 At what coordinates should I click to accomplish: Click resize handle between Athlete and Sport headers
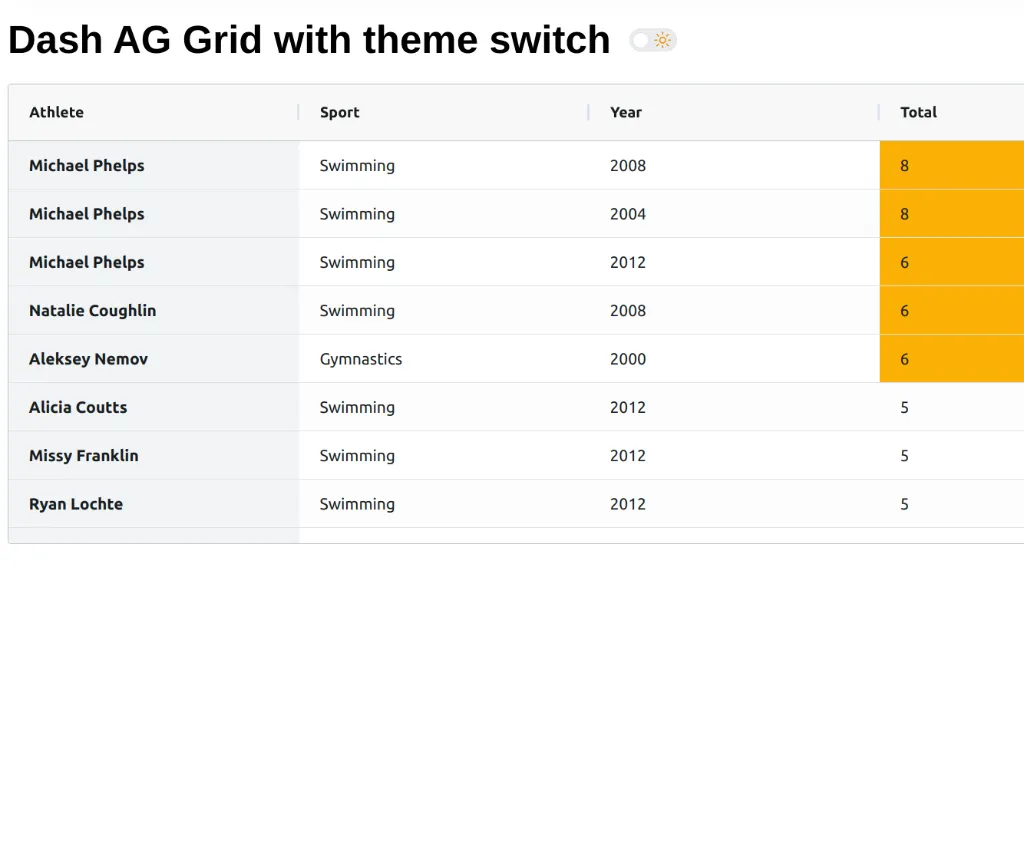click(299, 112)
